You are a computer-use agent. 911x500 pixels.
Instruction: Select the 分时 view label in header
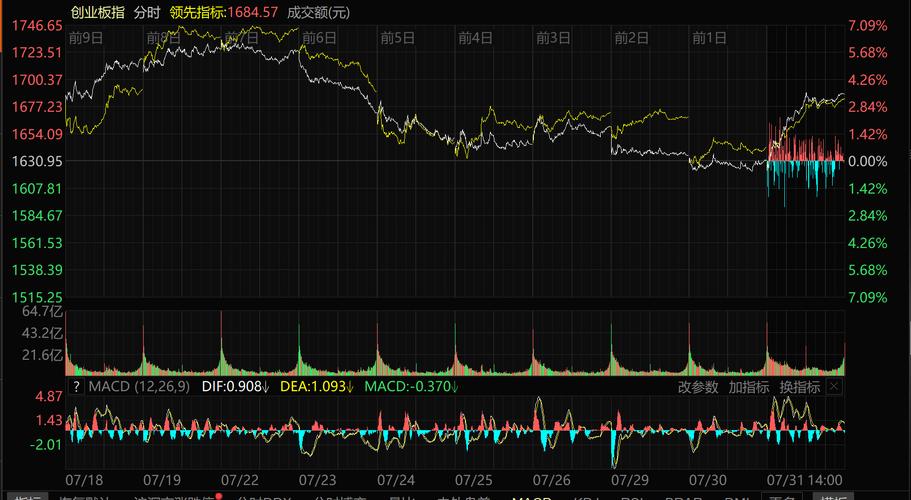pyautogui.click(x=146, y=12)
